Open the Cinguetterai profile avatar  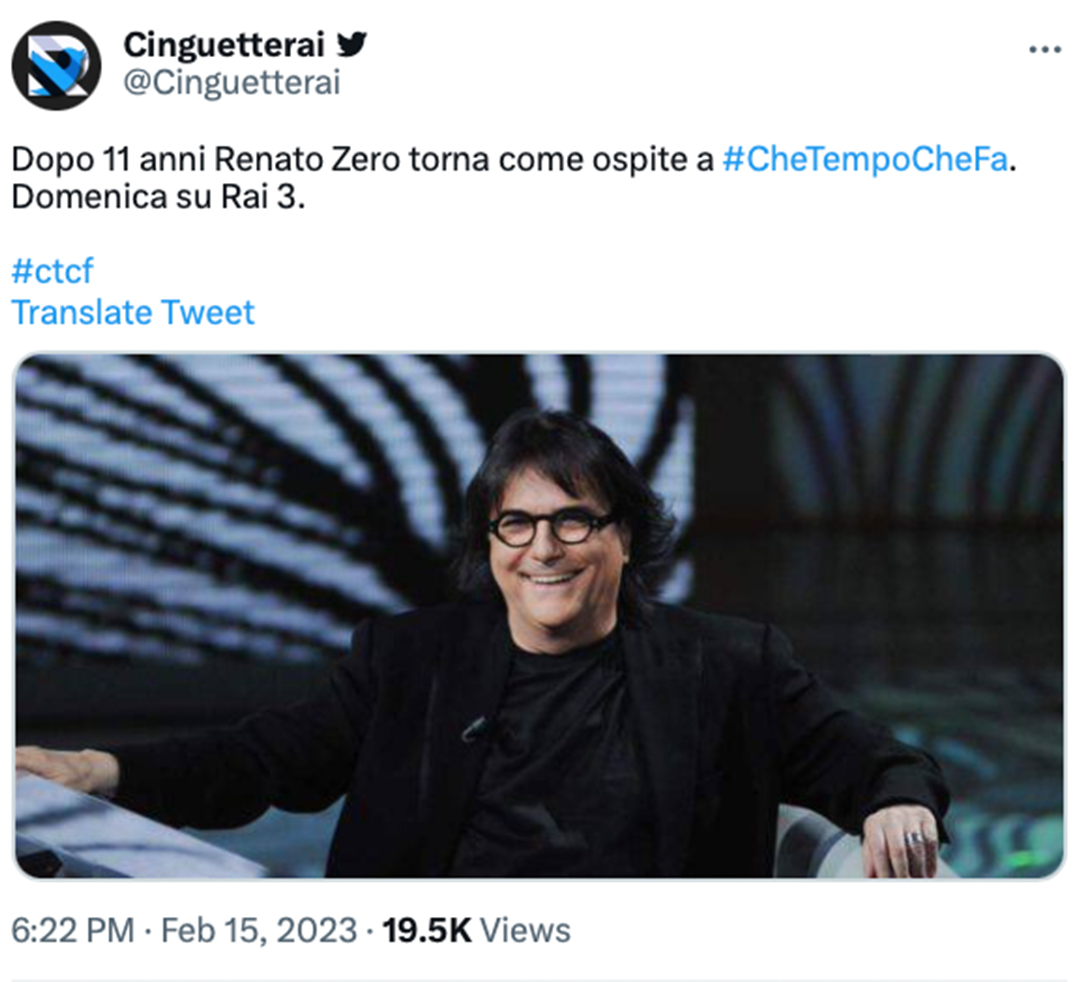56,66
